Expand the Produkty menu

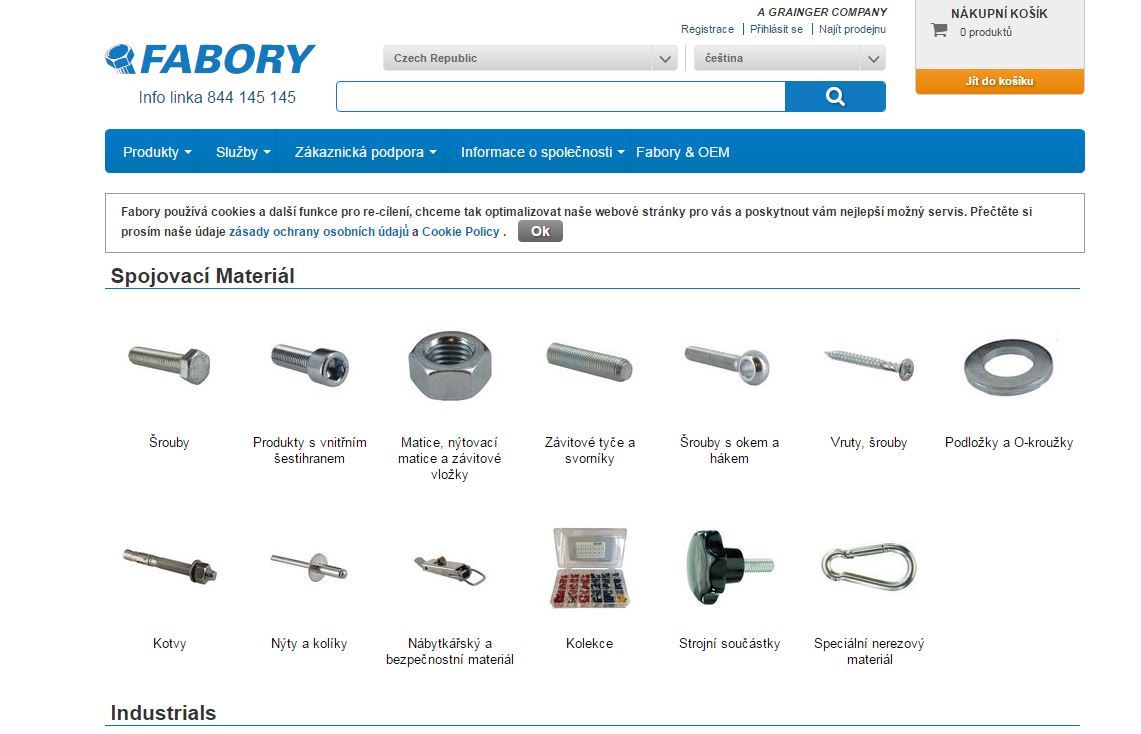pyautogui.click(x=156, y=152)
